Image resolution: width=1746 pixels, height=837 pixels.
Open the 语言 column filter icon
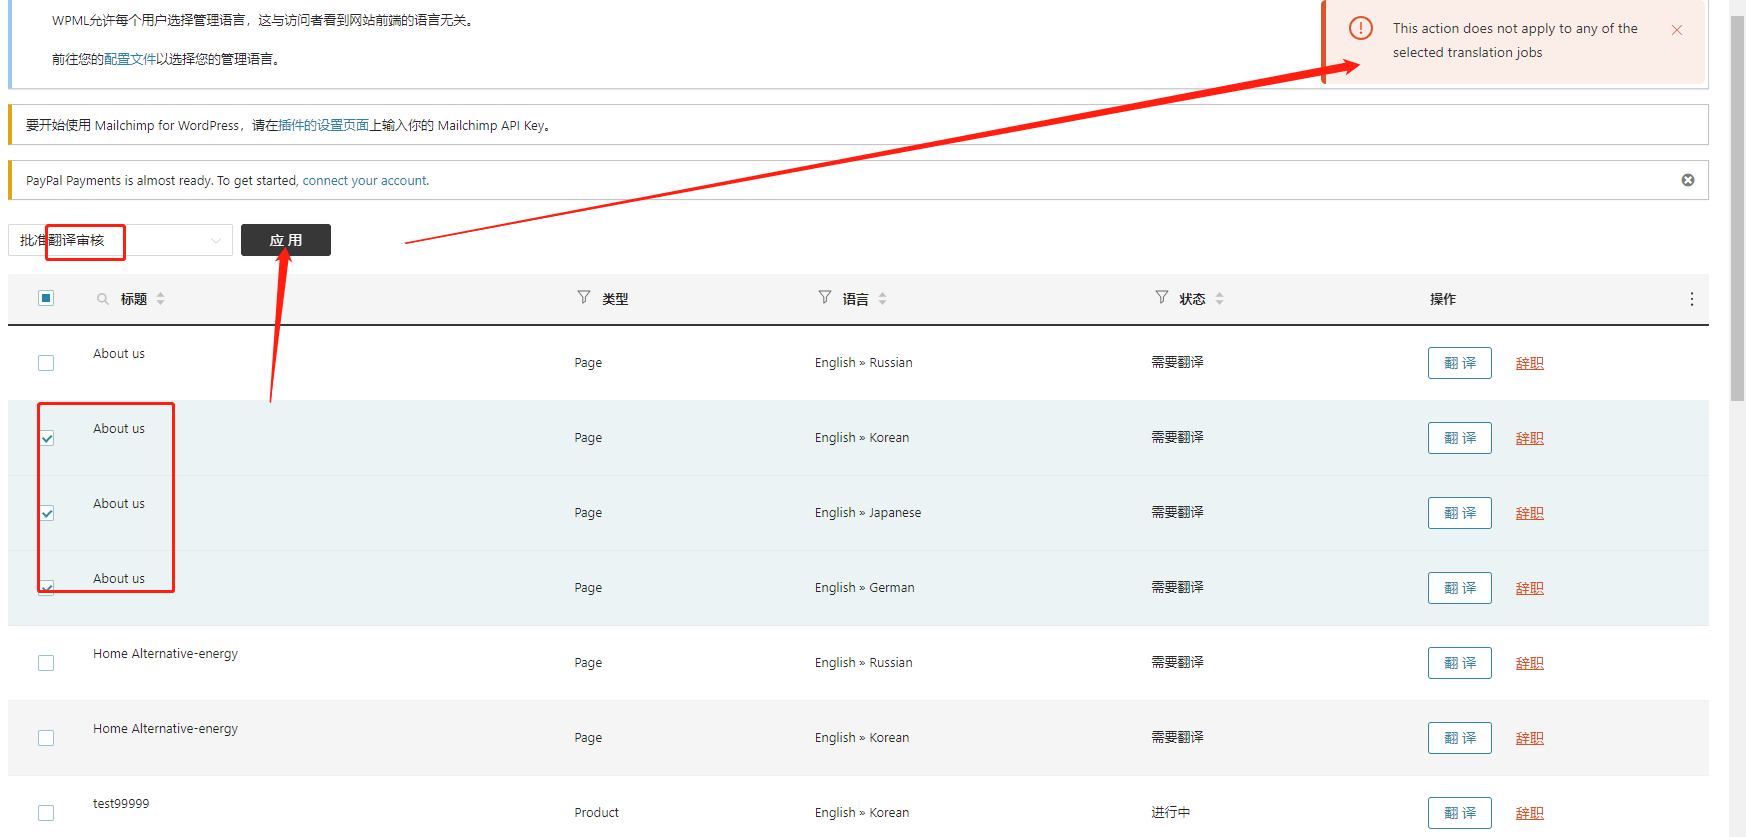pos(825,297)
